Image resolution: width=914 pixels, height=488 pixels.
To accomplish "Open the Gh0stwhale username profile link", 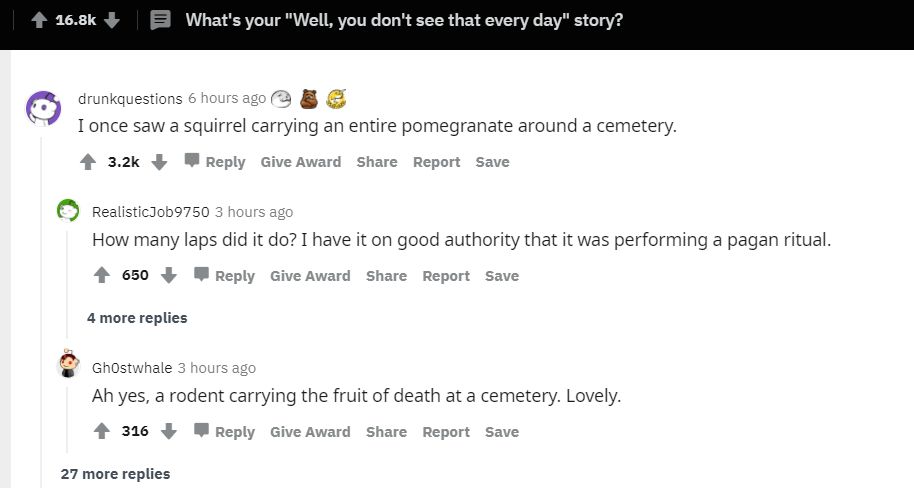I will (131, 368).
